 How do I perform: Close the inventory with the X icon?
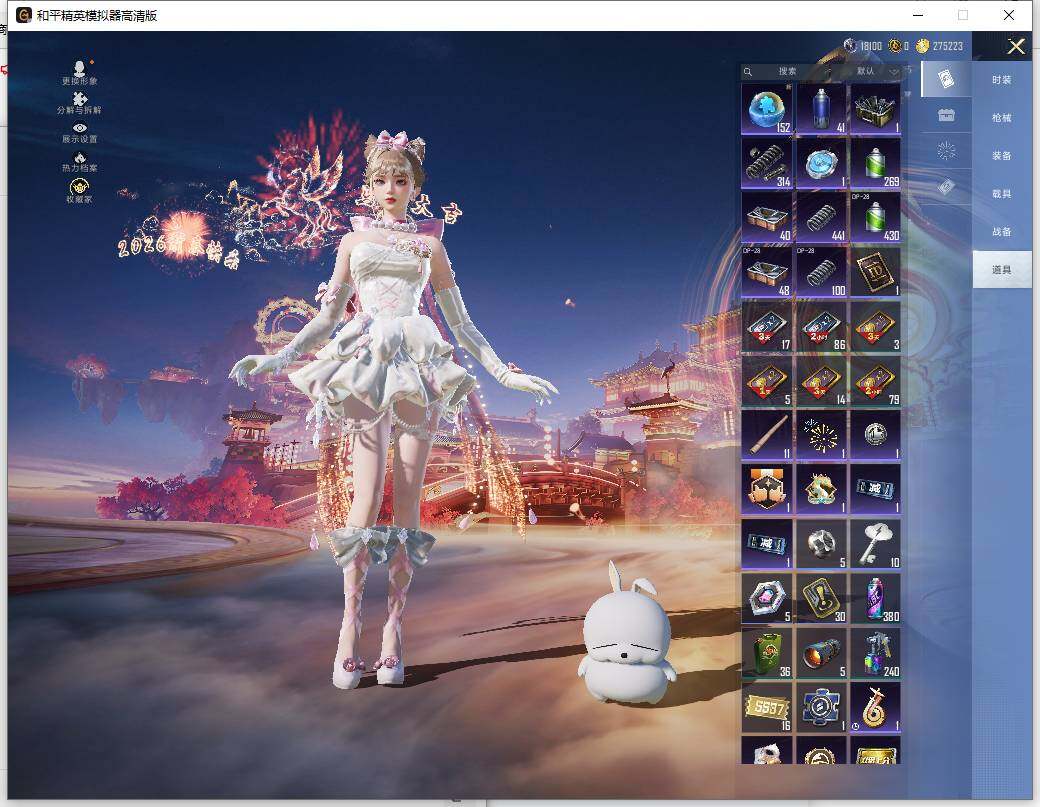[x=1016, y=46]
